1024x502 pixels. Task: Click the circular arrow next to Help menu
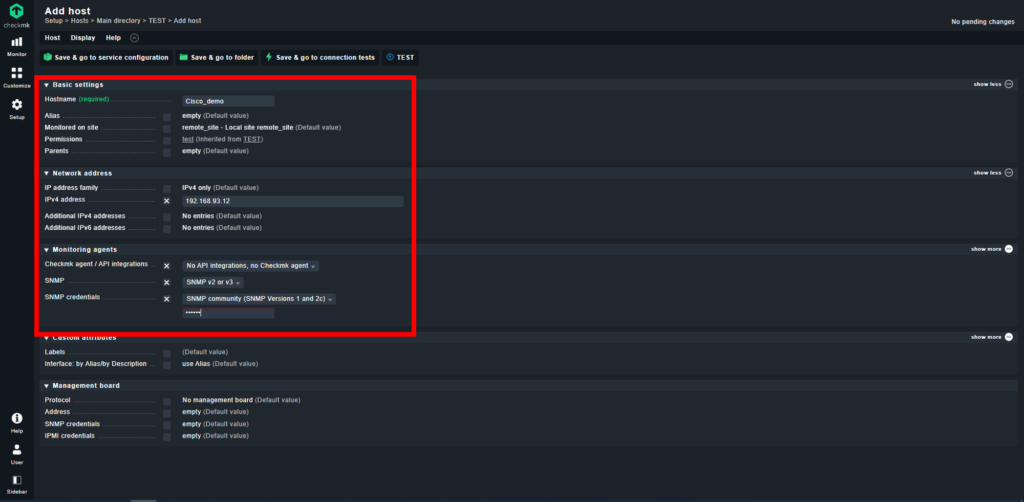click(x=135, y=38)
